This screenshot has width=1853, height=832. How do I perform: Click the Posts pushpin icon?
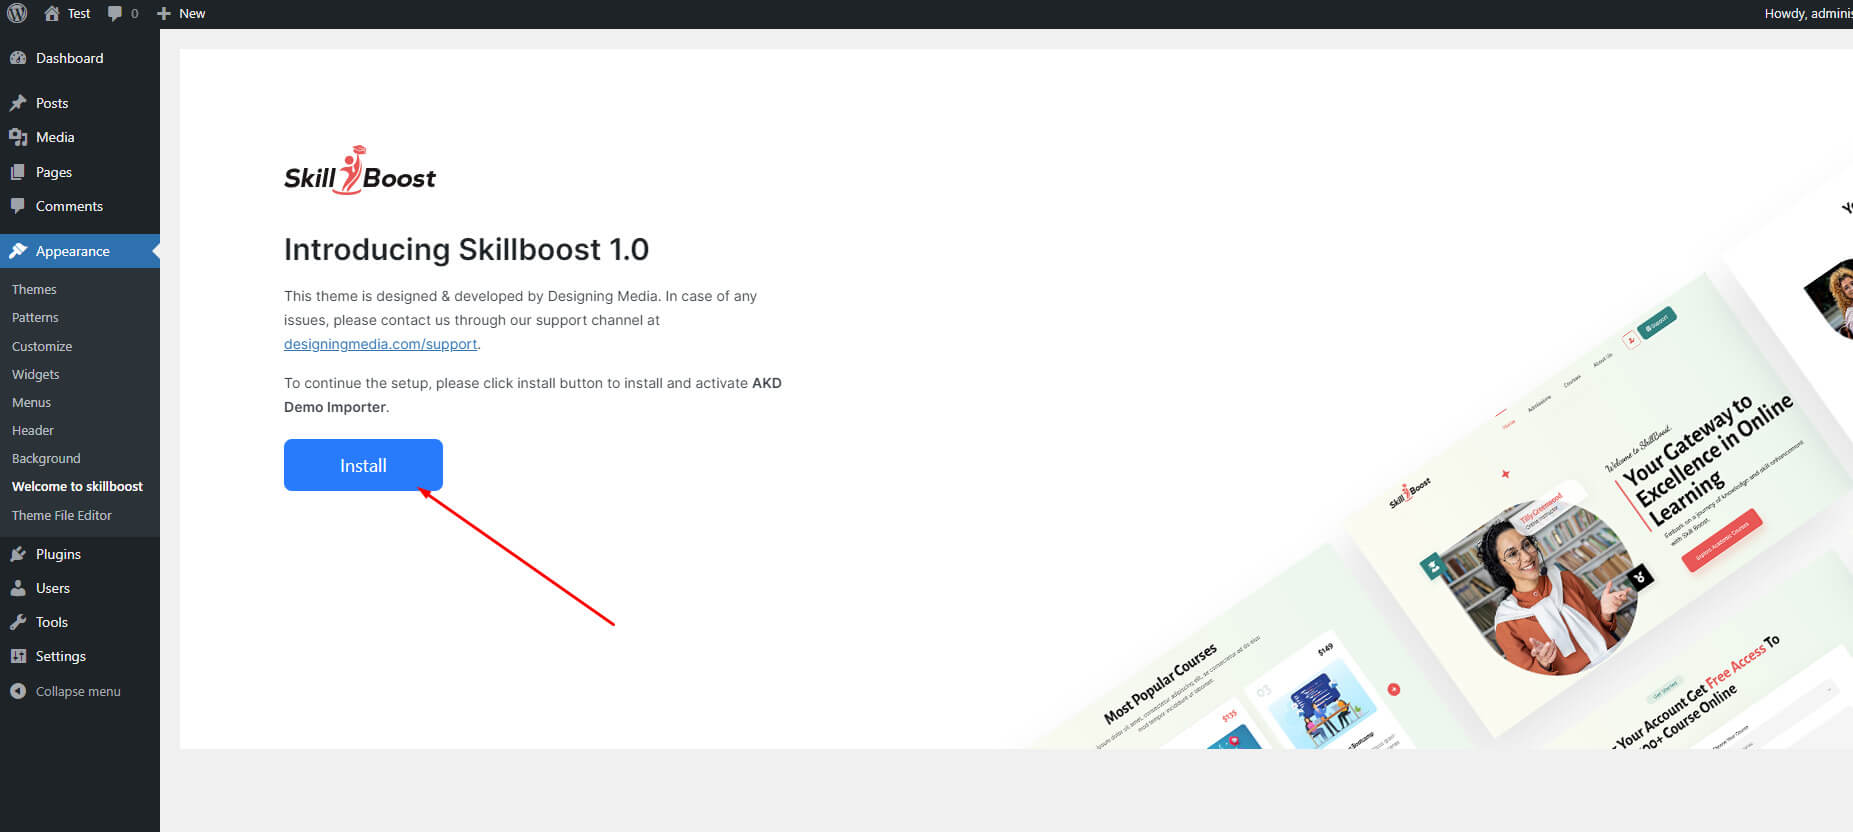pyautogui.click(x=18, y=103)
